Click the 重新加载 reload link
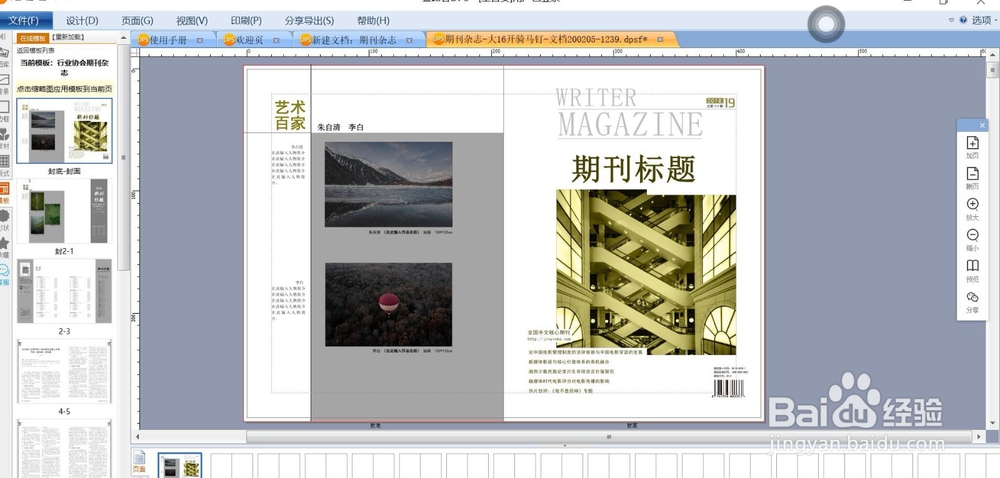This screenshot has height=478, width=1000. pos(68,38)
